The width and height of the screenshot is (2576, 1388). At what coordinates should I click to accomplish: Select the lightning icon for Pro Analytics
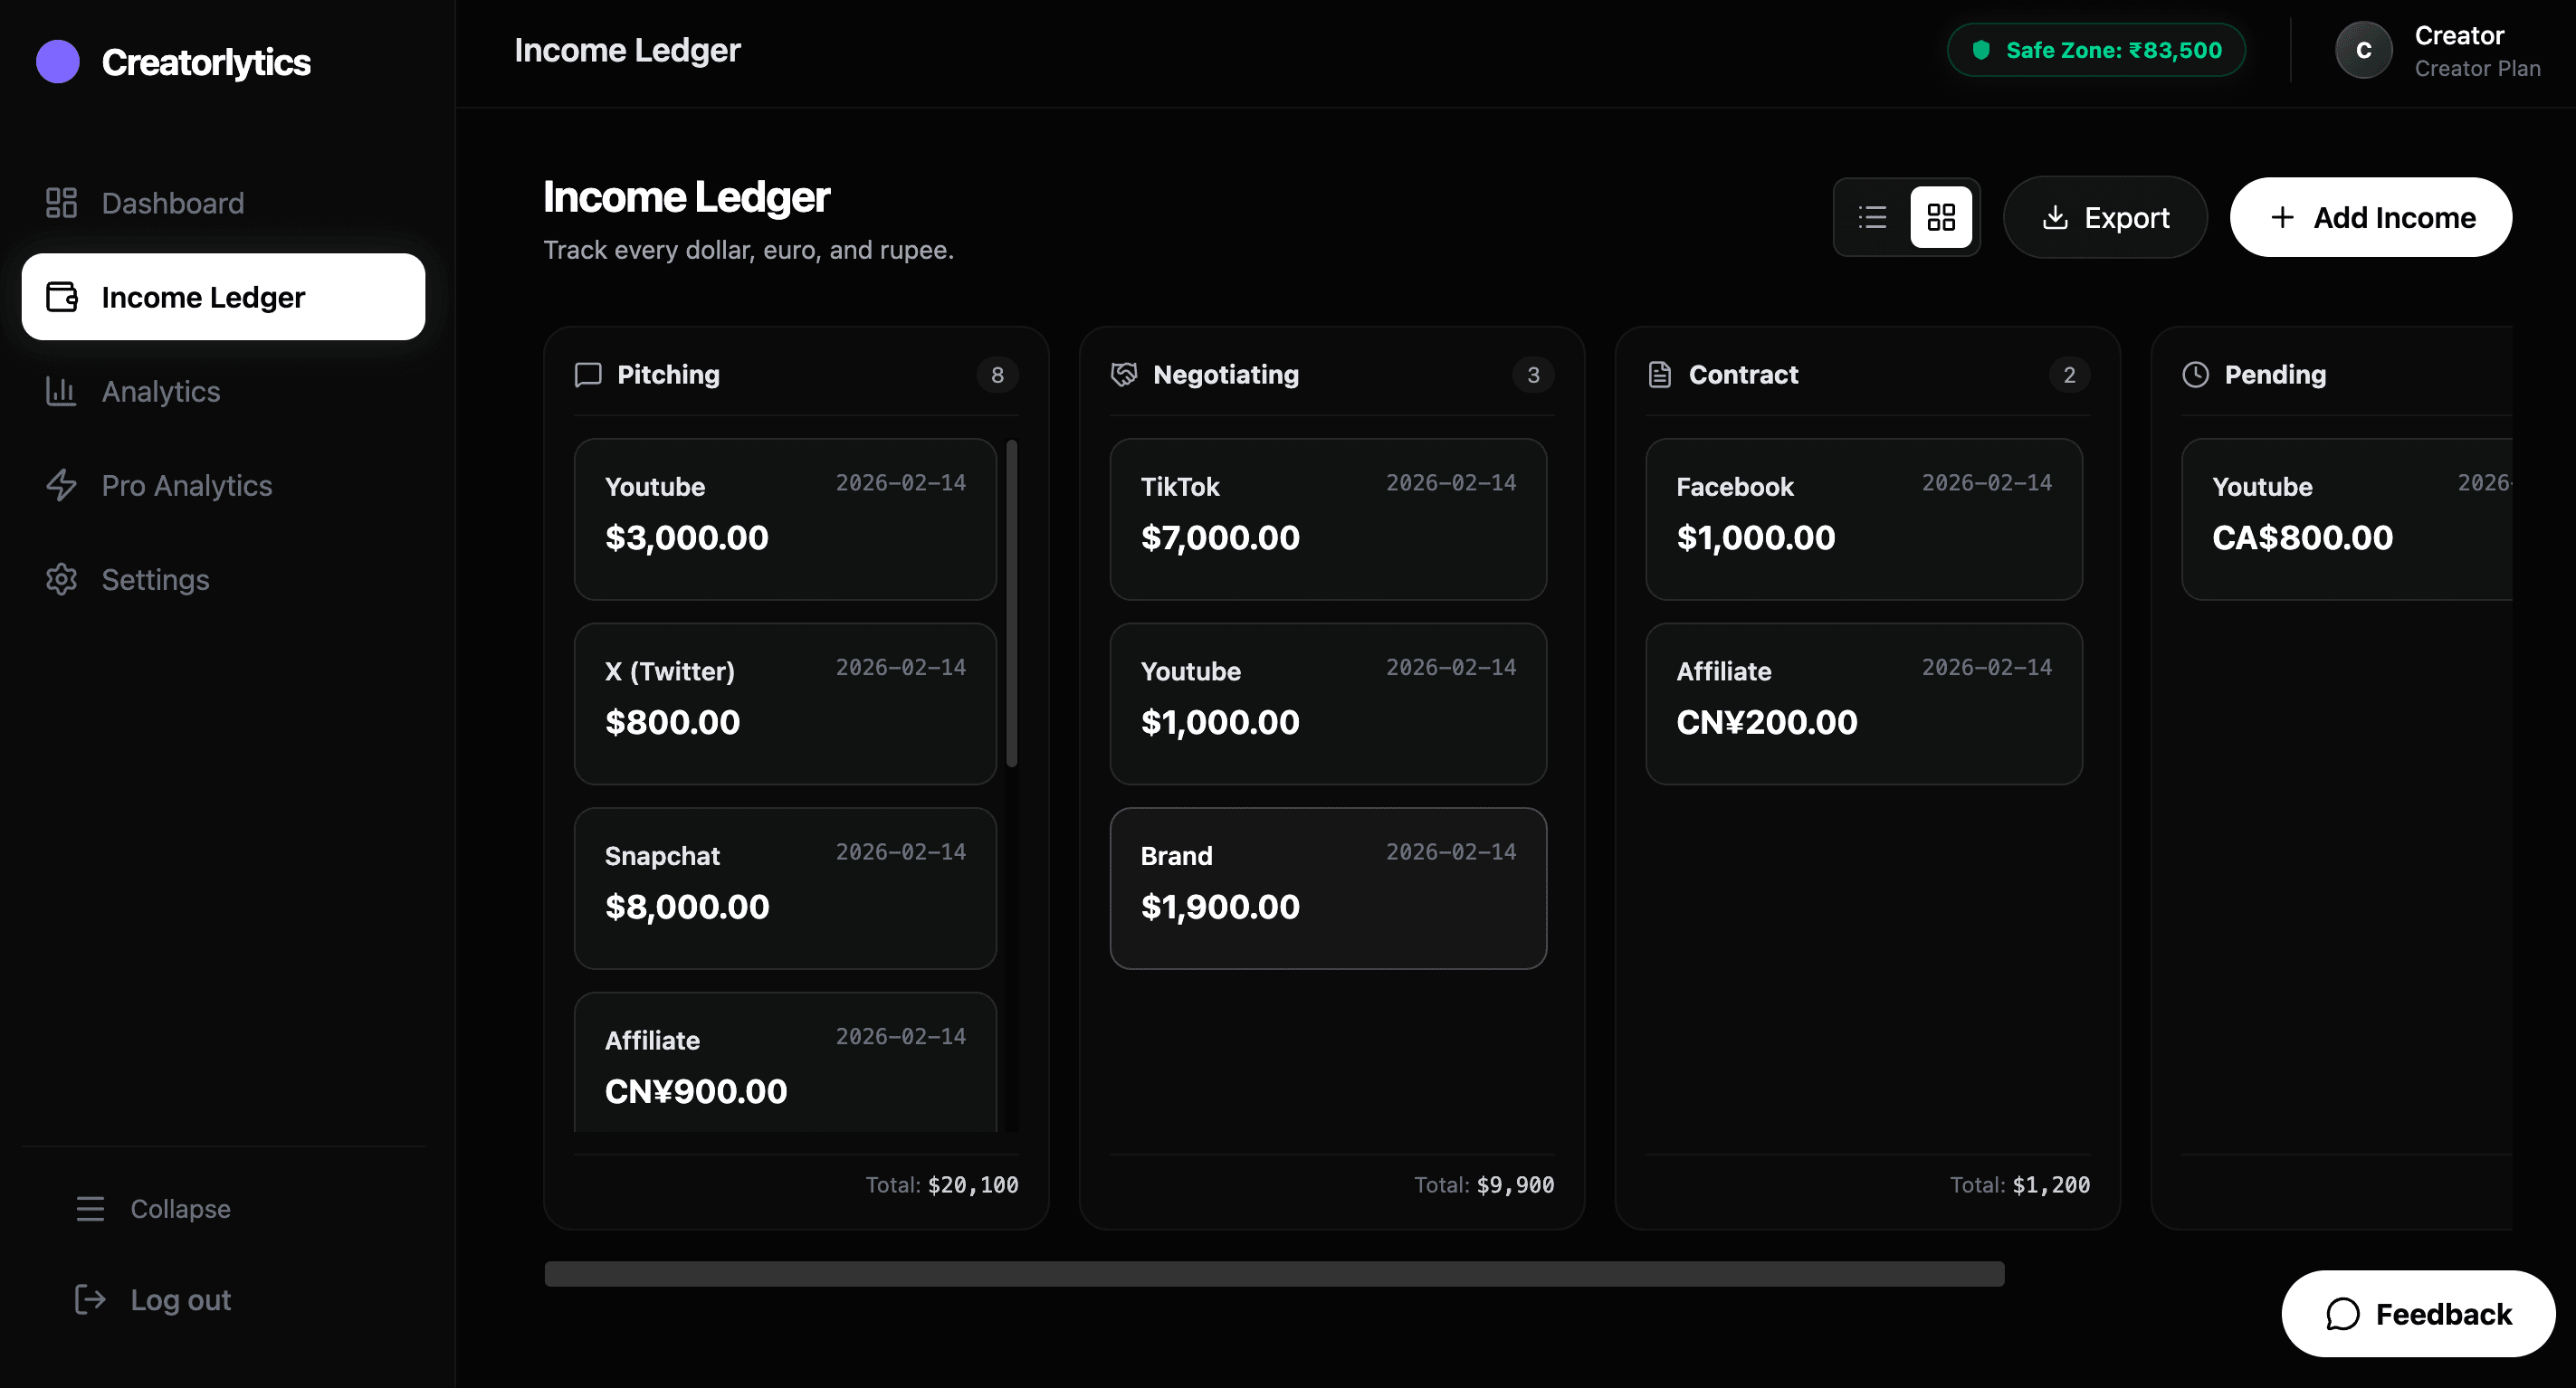pyautogui.click(x=60, y=485)
